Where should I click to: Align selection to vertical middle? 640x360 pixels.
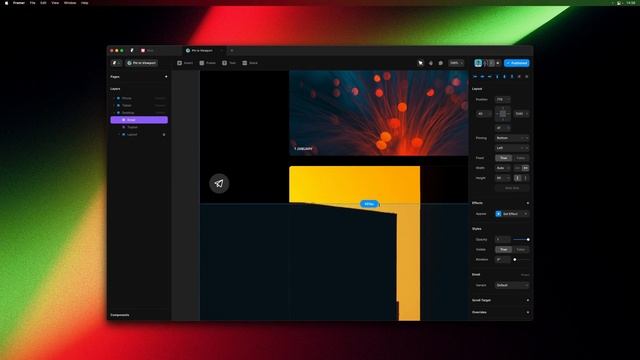click(504, 77)
